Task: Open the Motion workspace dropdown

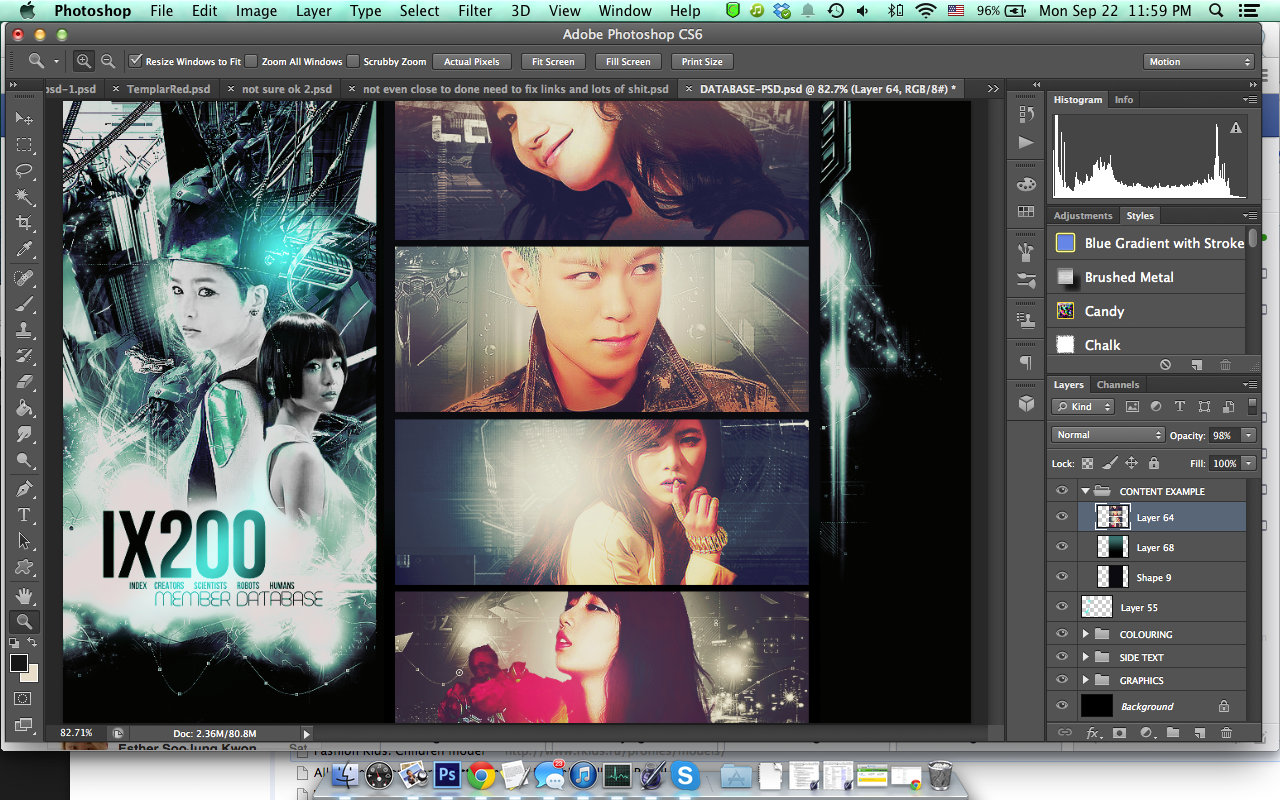Action: (x=1198, y=61)
